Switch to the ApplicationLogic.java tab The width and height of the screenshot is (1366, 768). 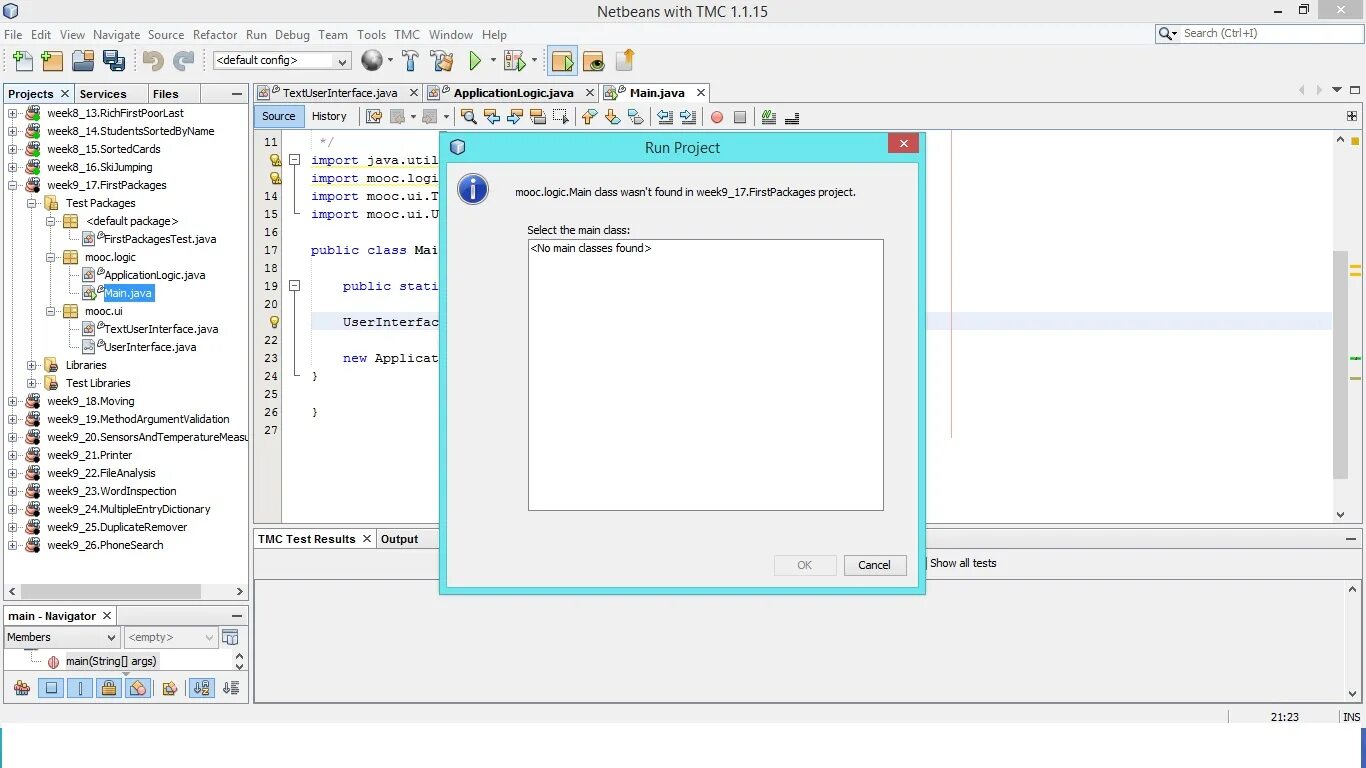coord(513,93)
